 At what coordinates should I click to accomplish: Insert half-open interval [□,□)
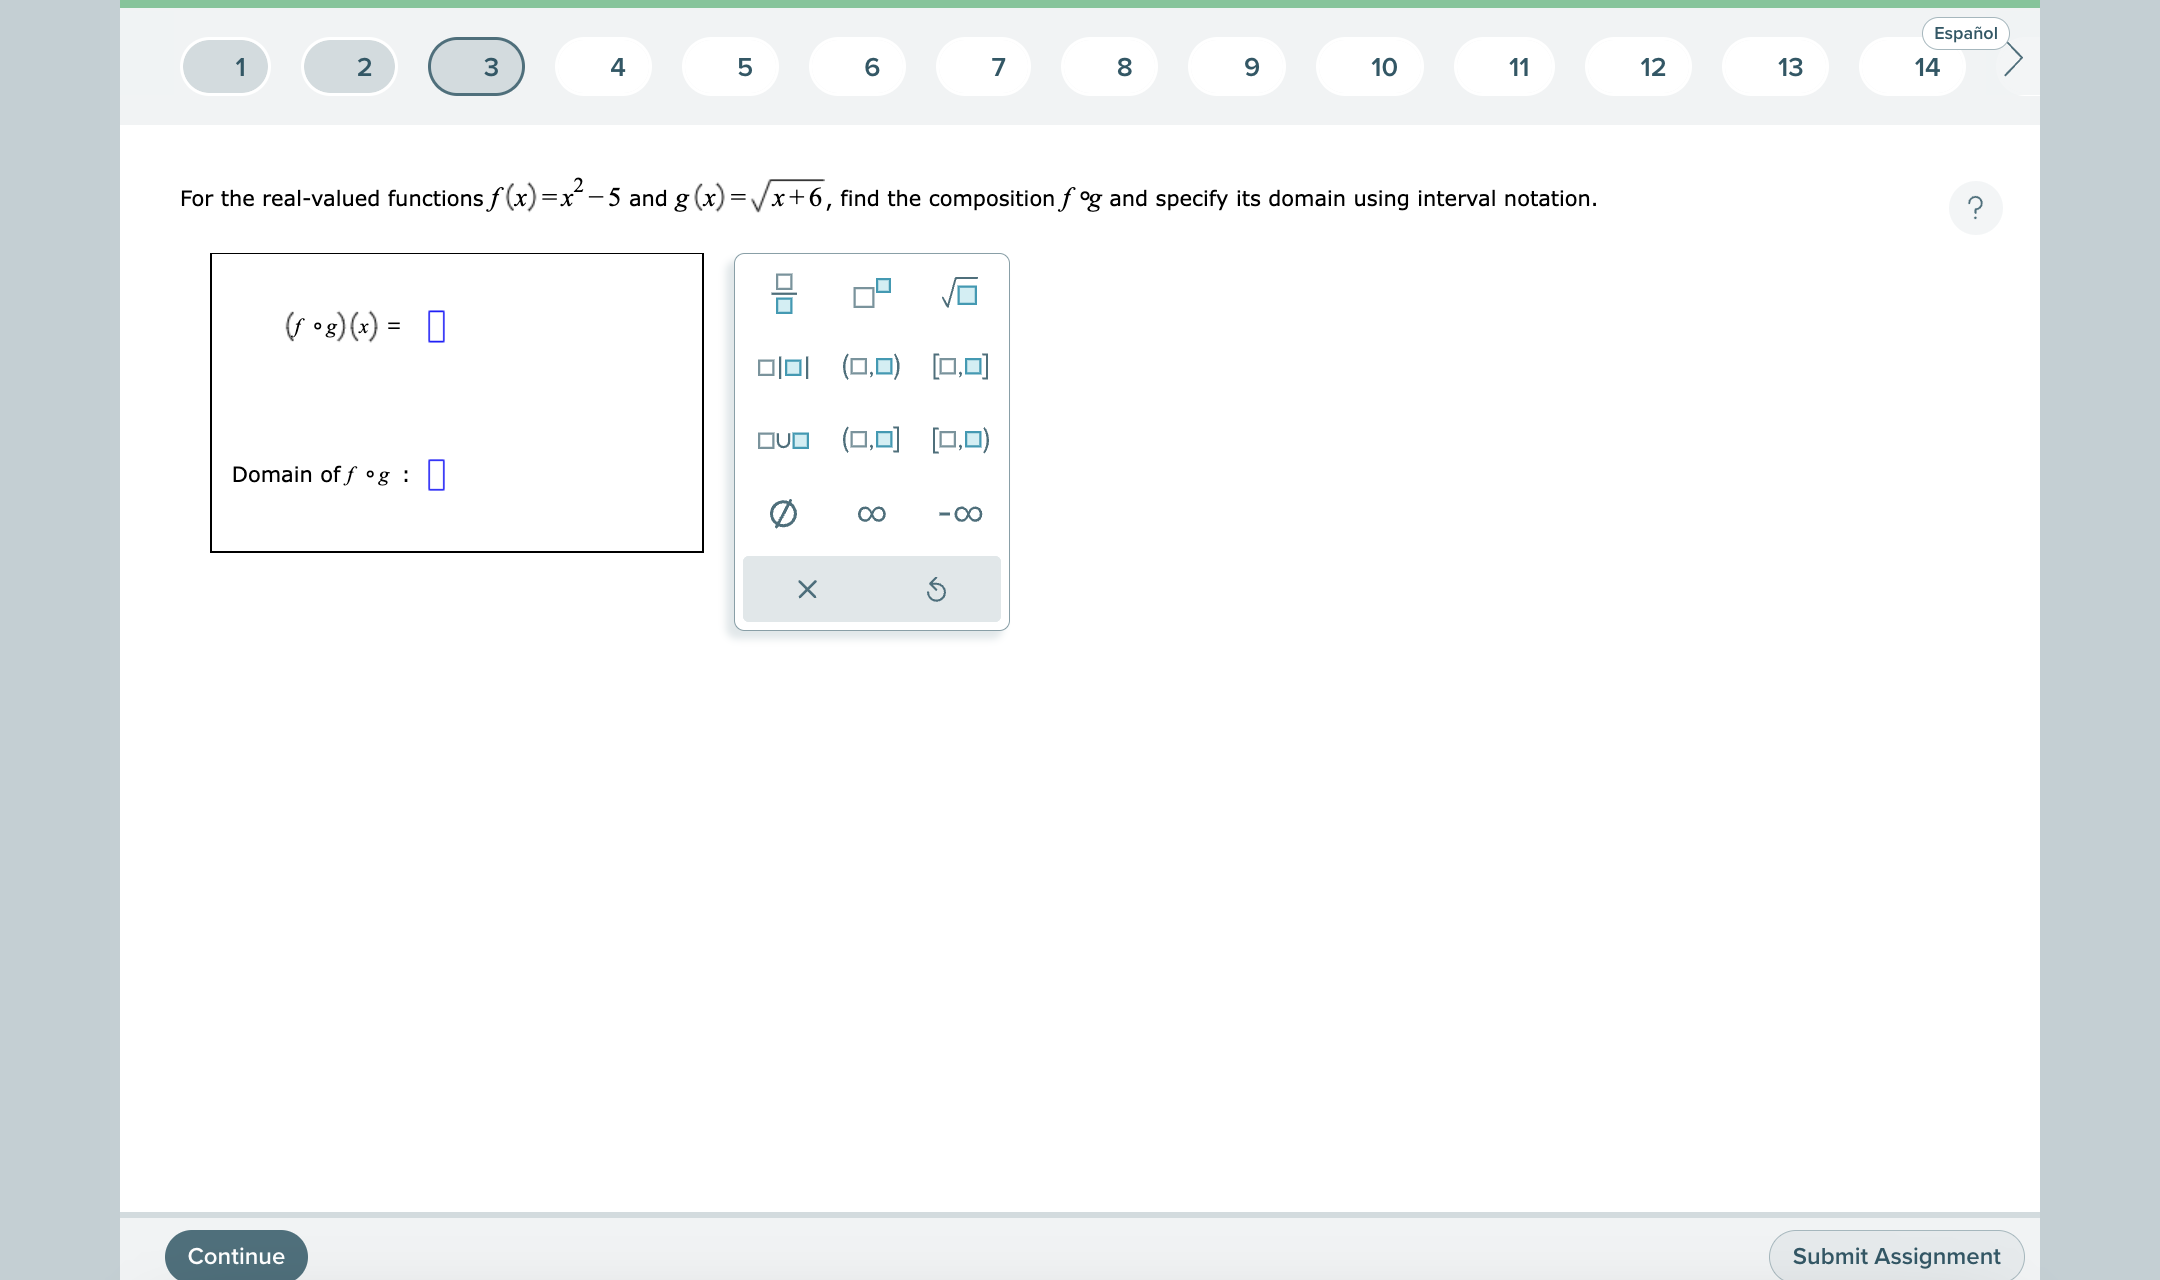pos(960,439)
